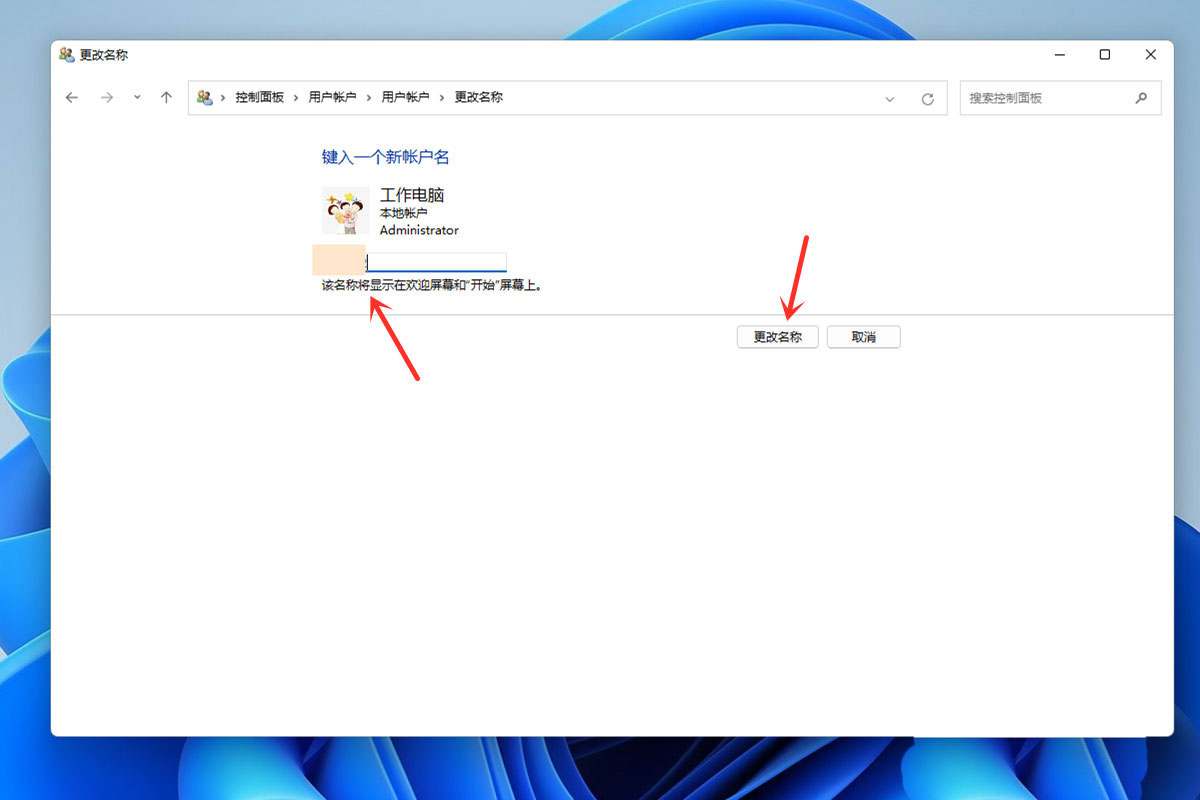Click the refresh icon in address bar
This screenshot has width=1200, height=800.
[927, 97]
